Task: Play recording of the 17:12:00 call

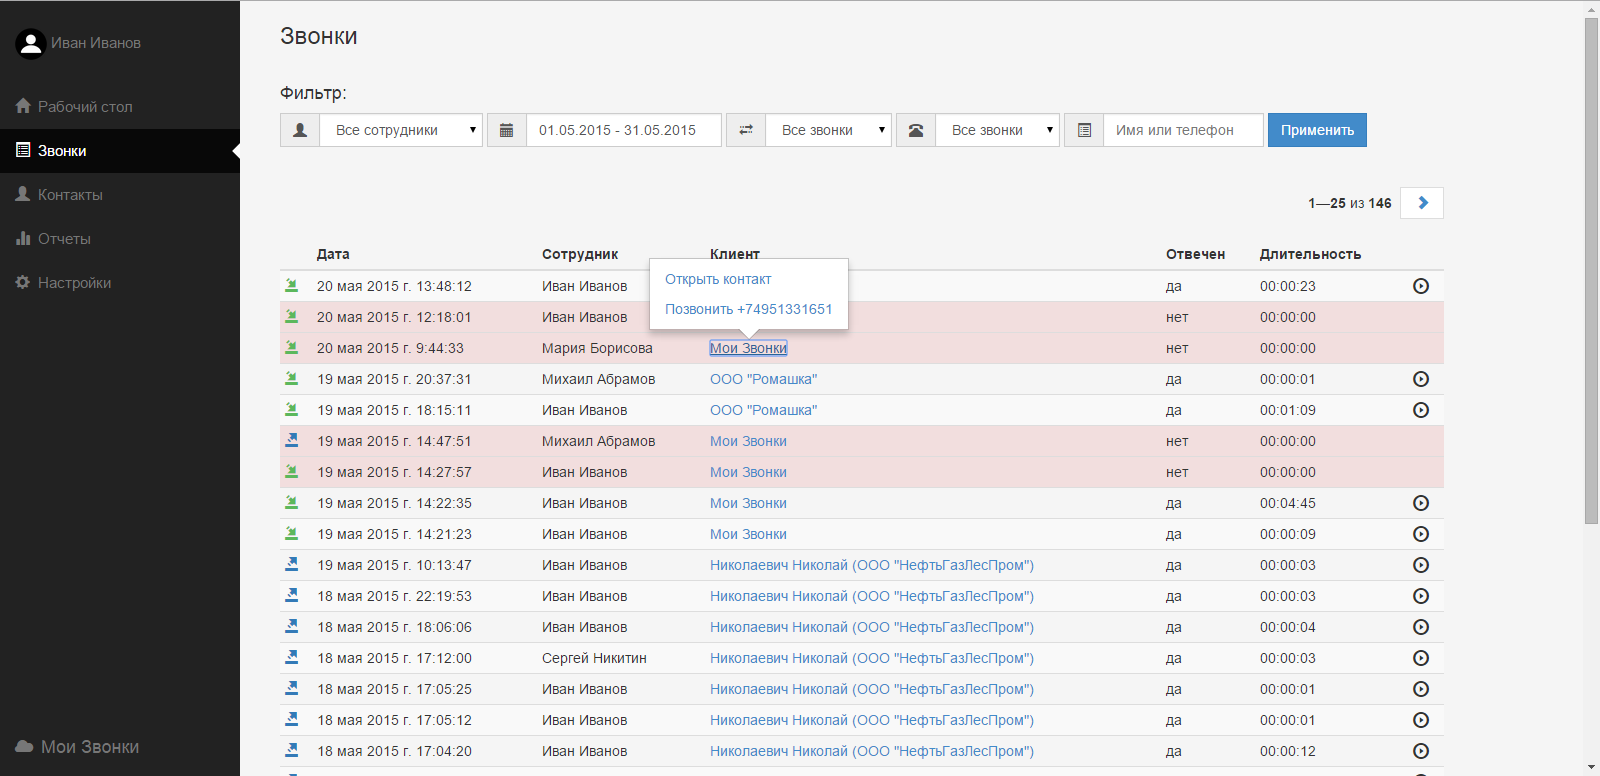Action: (x=1421, y=658)
